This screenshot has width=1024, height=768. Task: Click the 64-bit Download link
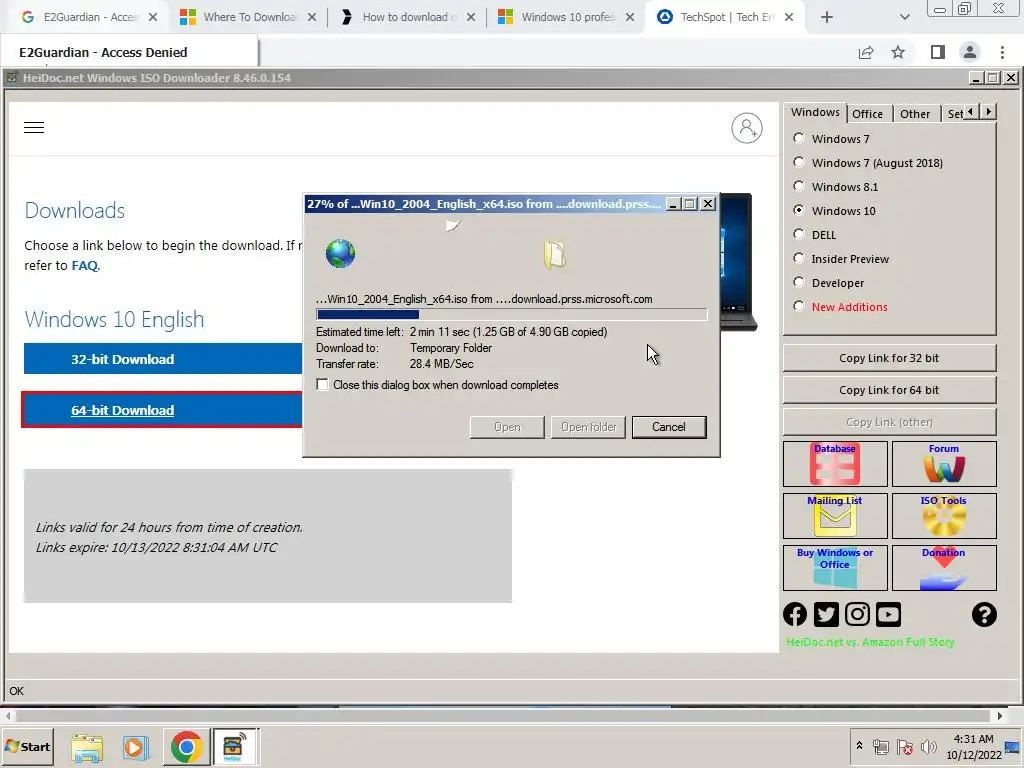pyautogui.click(x=122, y=410)
